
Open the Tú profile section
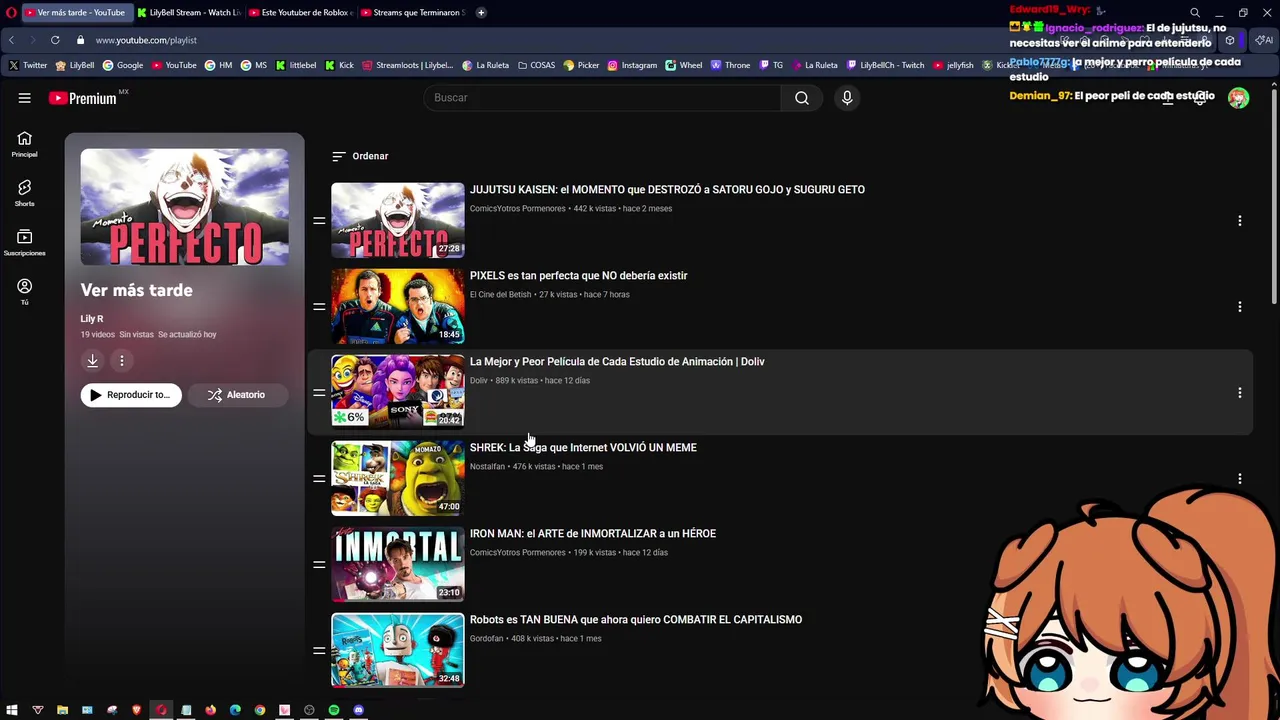(x=25, y=291)
